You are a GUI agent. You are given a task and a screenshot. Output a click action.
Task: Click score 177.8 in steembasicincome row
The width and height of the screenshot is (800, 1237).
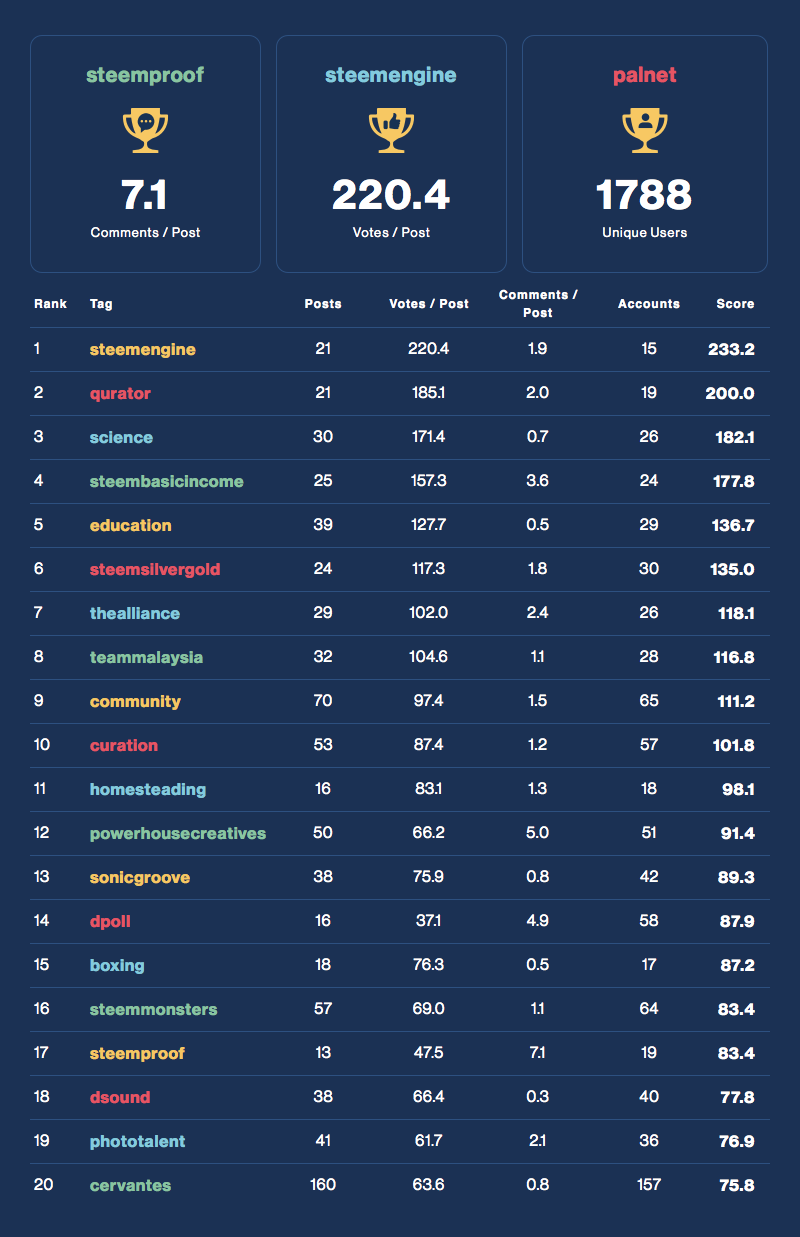pyautogui.click(x=732, y=481)
